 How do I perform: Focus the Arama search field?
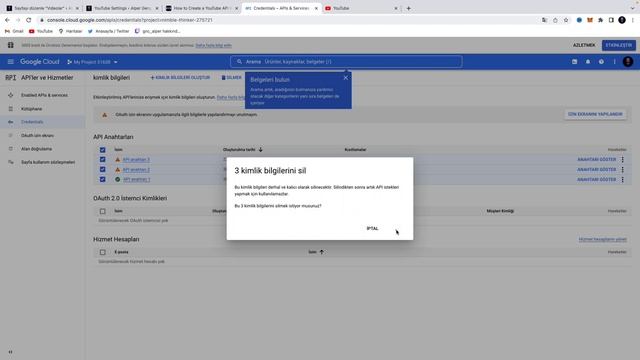pyautogui.click(x=346, y=62)
